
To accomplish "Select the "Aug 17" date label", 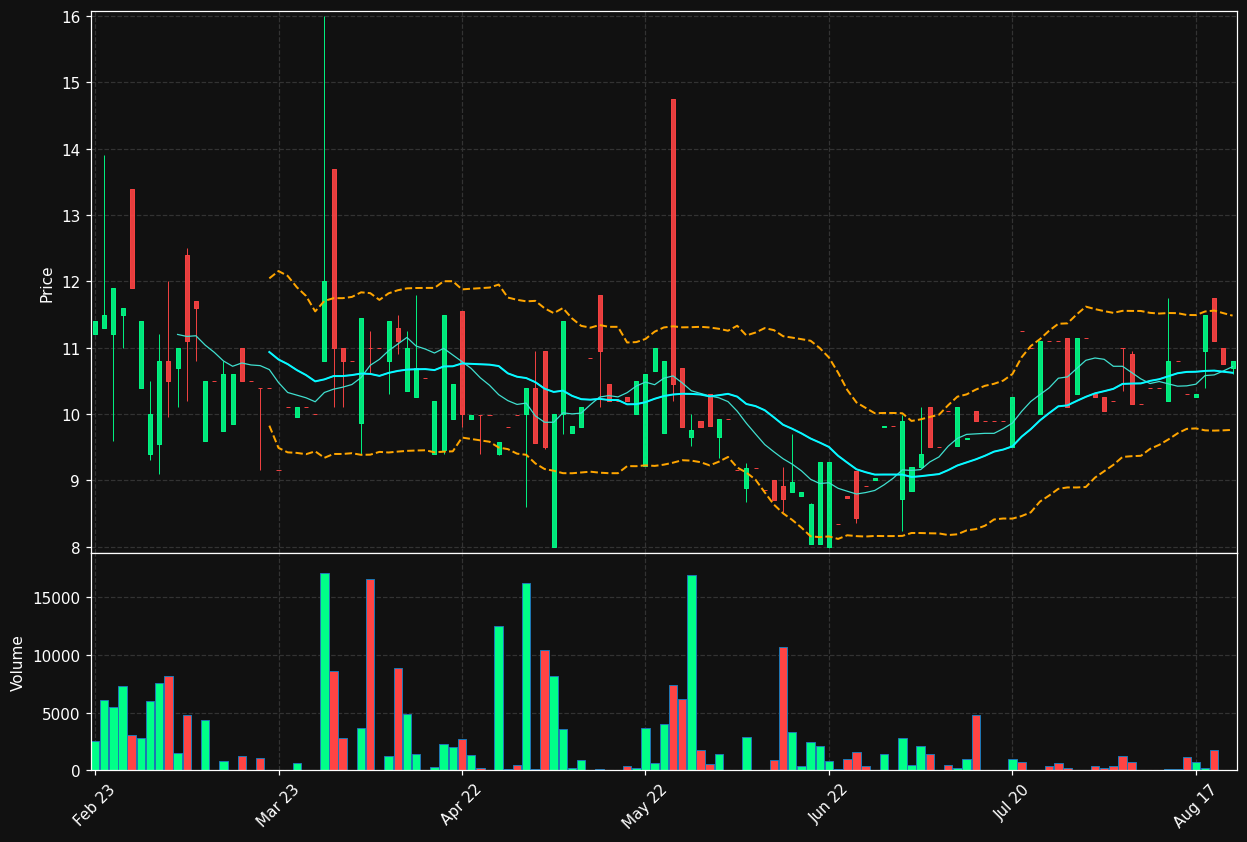I will coord(1195,805).
